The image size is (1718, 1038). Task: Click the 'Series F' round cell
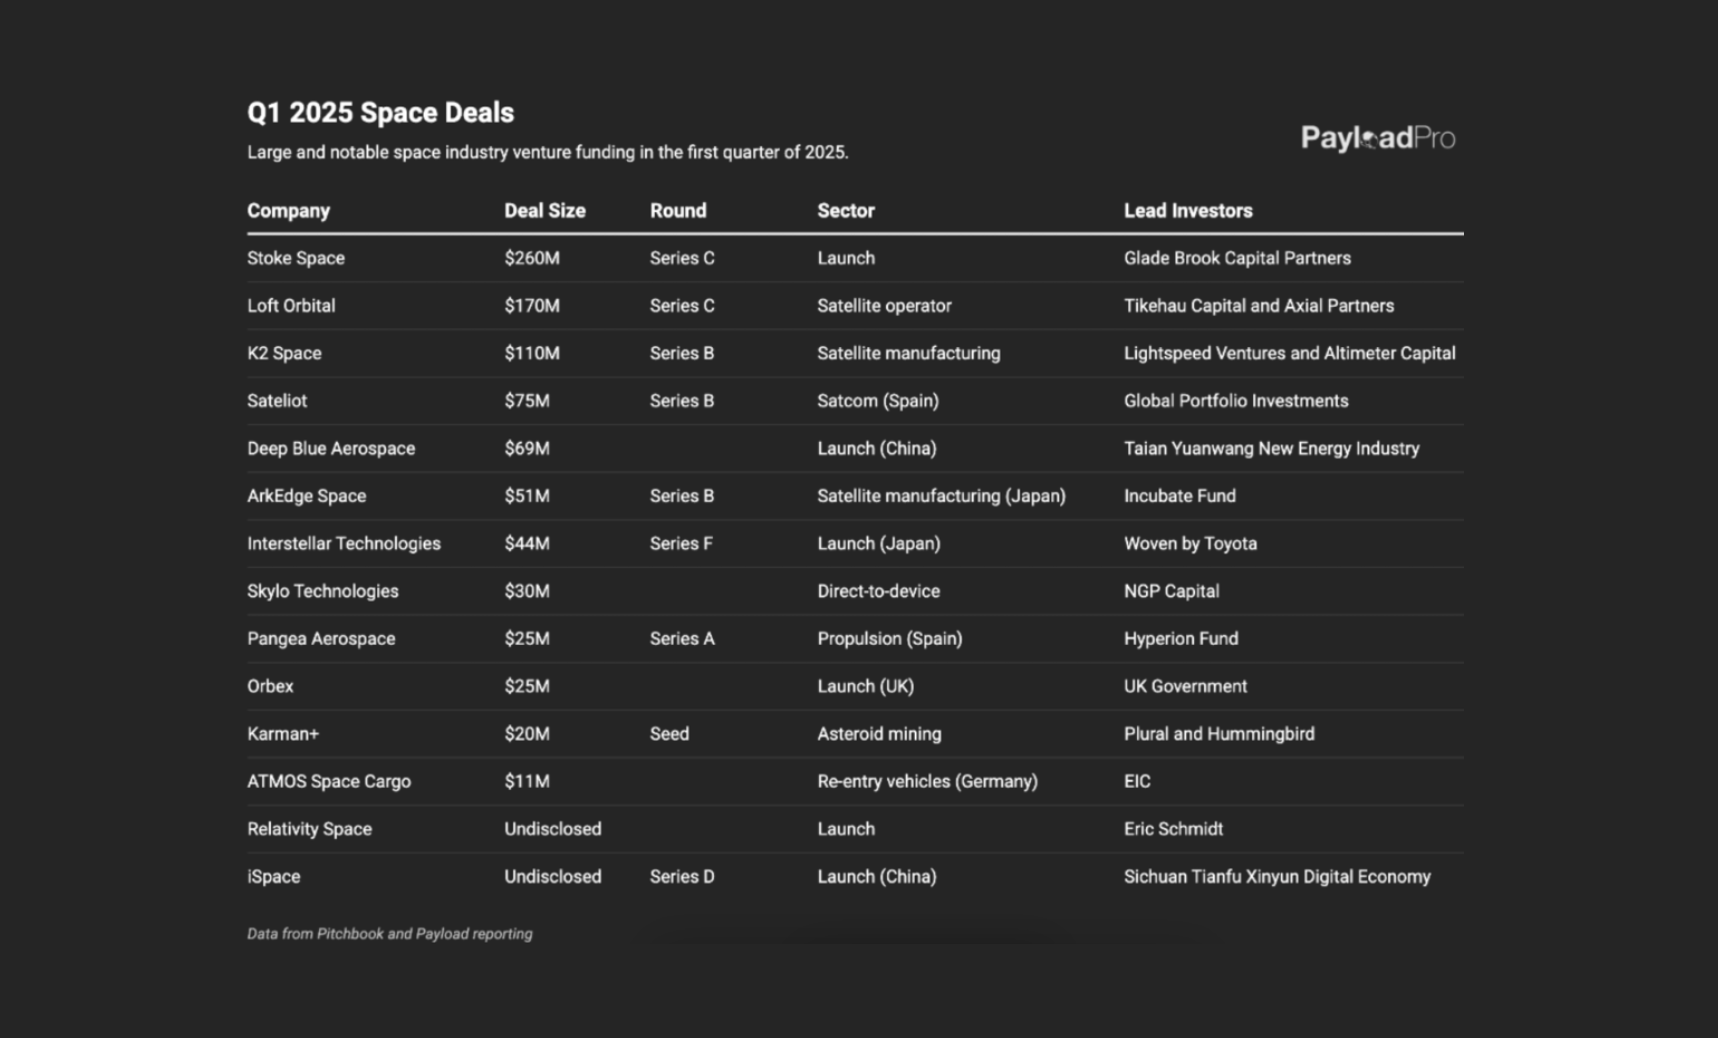click(681, 544)
